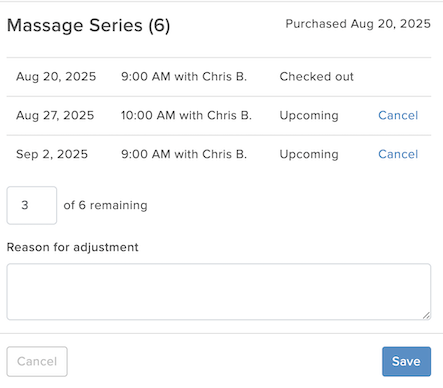Click the Checked out status

316,77
